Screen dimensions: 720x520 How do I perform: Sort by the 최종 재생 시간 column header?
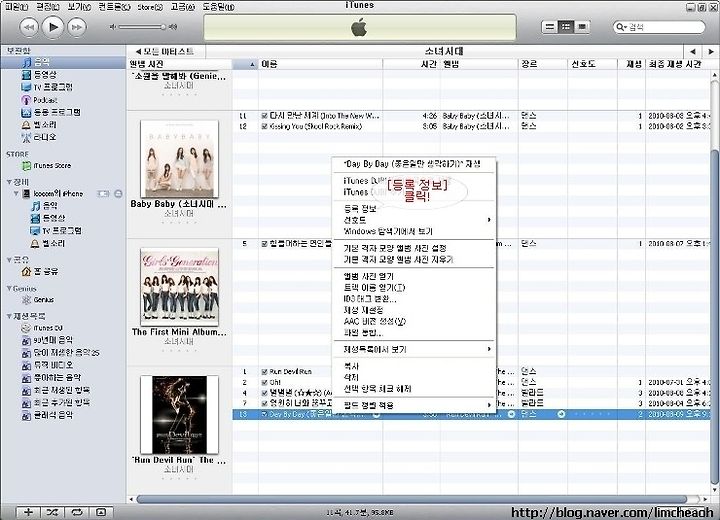678,64
